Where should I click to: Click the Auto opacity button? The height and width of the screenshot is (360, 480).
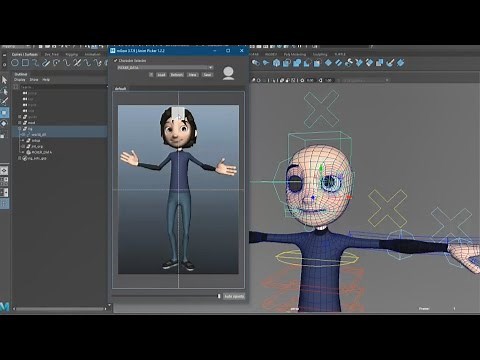coord(234,296)
